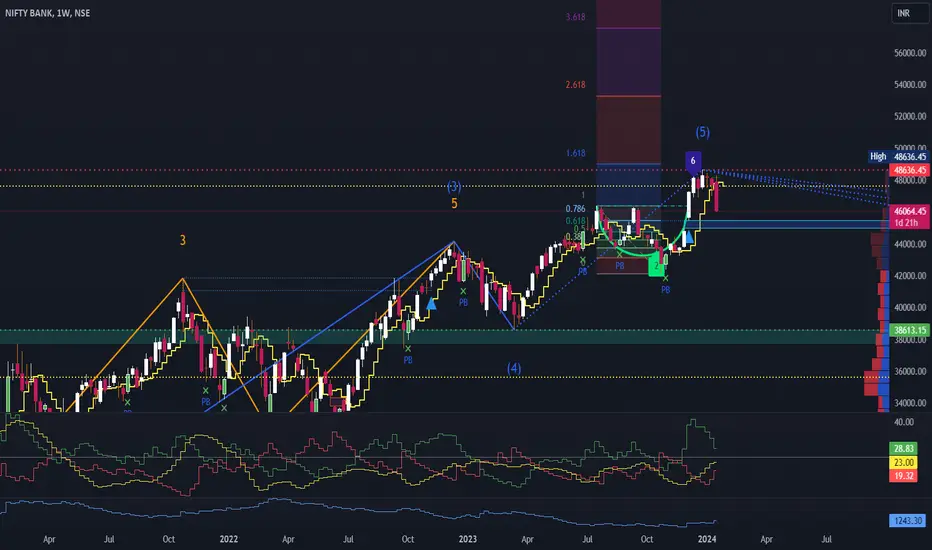Click the High 48636.45 price label

pyautogui.click(x=898, y=157)
